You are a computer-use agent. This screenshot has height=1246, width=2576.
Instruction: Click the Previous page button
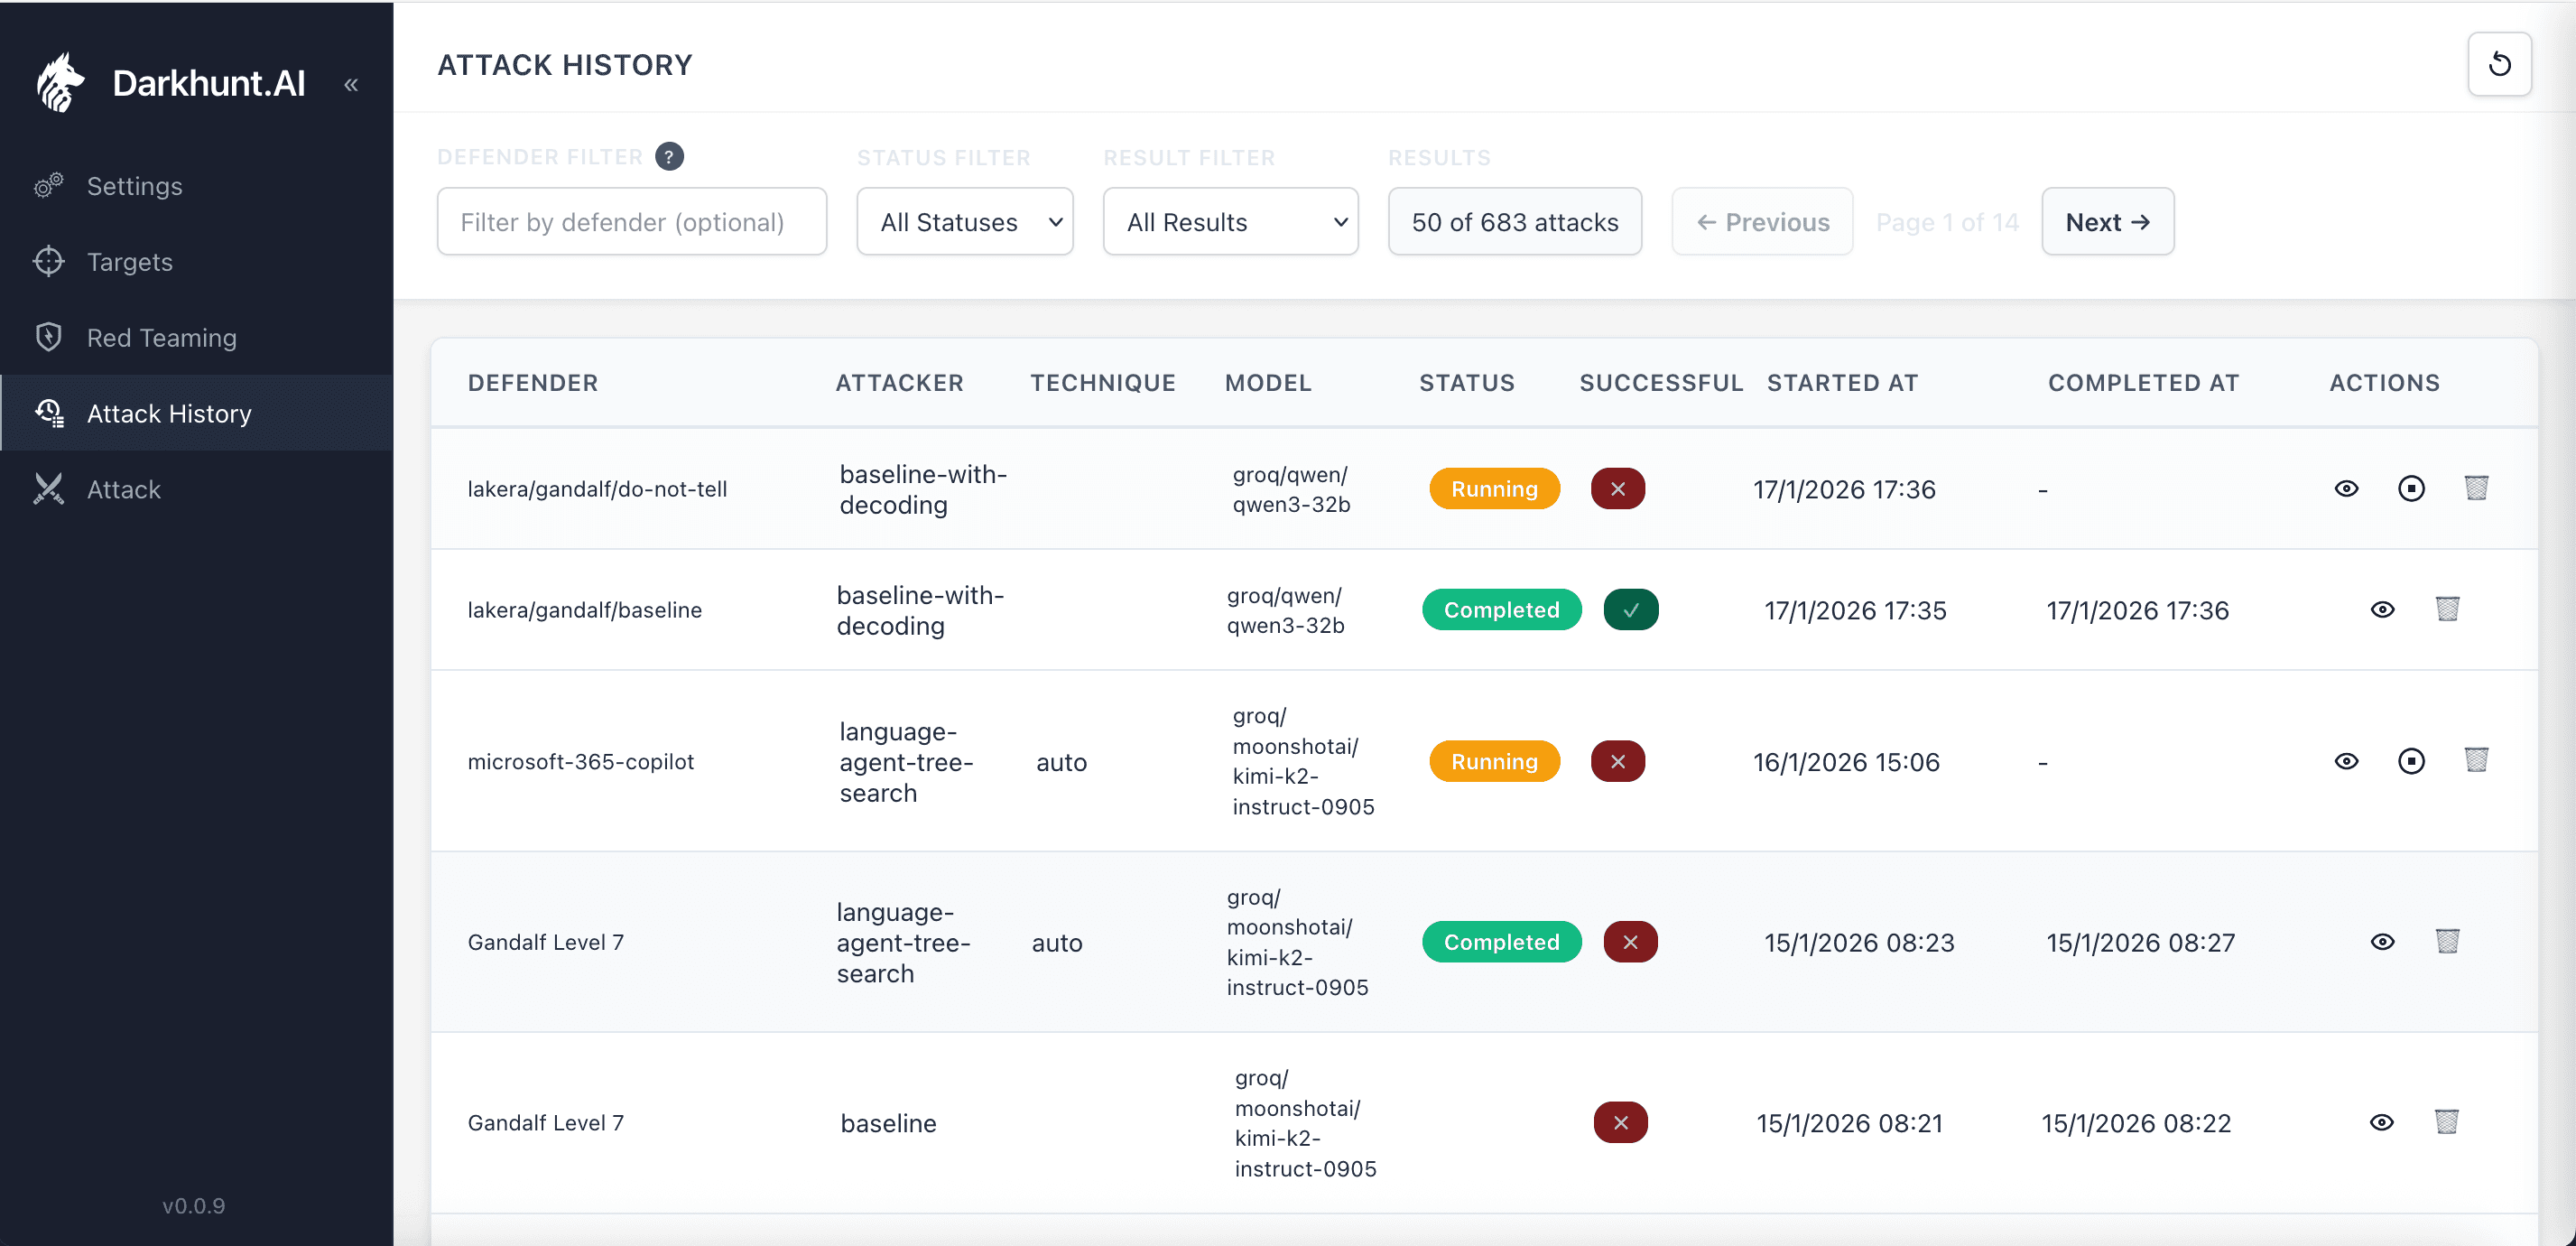[1762, 221]
